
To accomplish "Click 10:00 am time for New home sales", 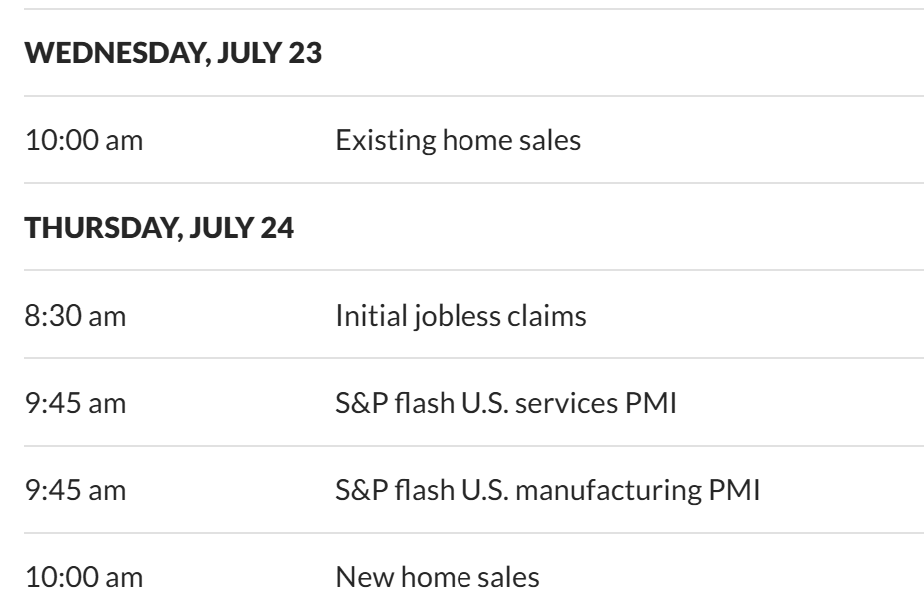I will coord(83,577).
